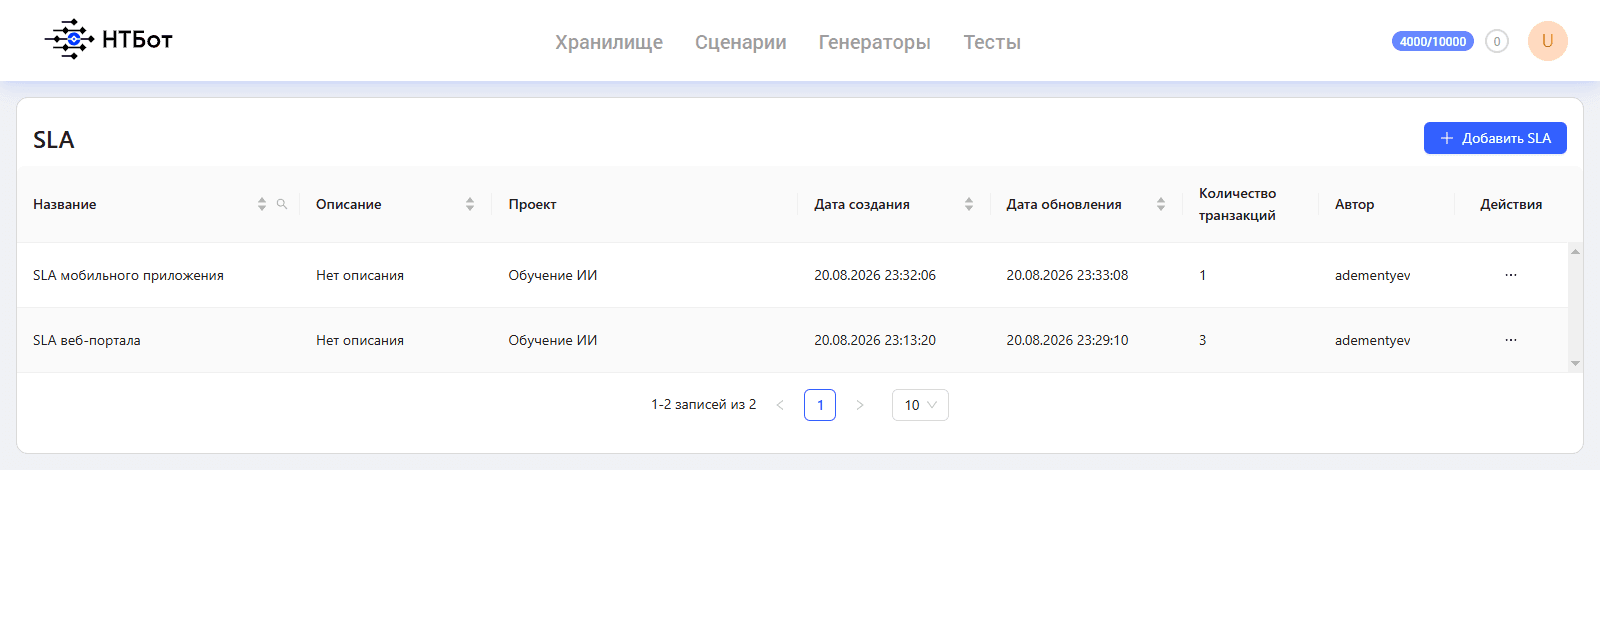Sort table by Дата обновления column
Image resolution: width=1600 pixels, height=620 pixels.
[x=1161, y=204]
